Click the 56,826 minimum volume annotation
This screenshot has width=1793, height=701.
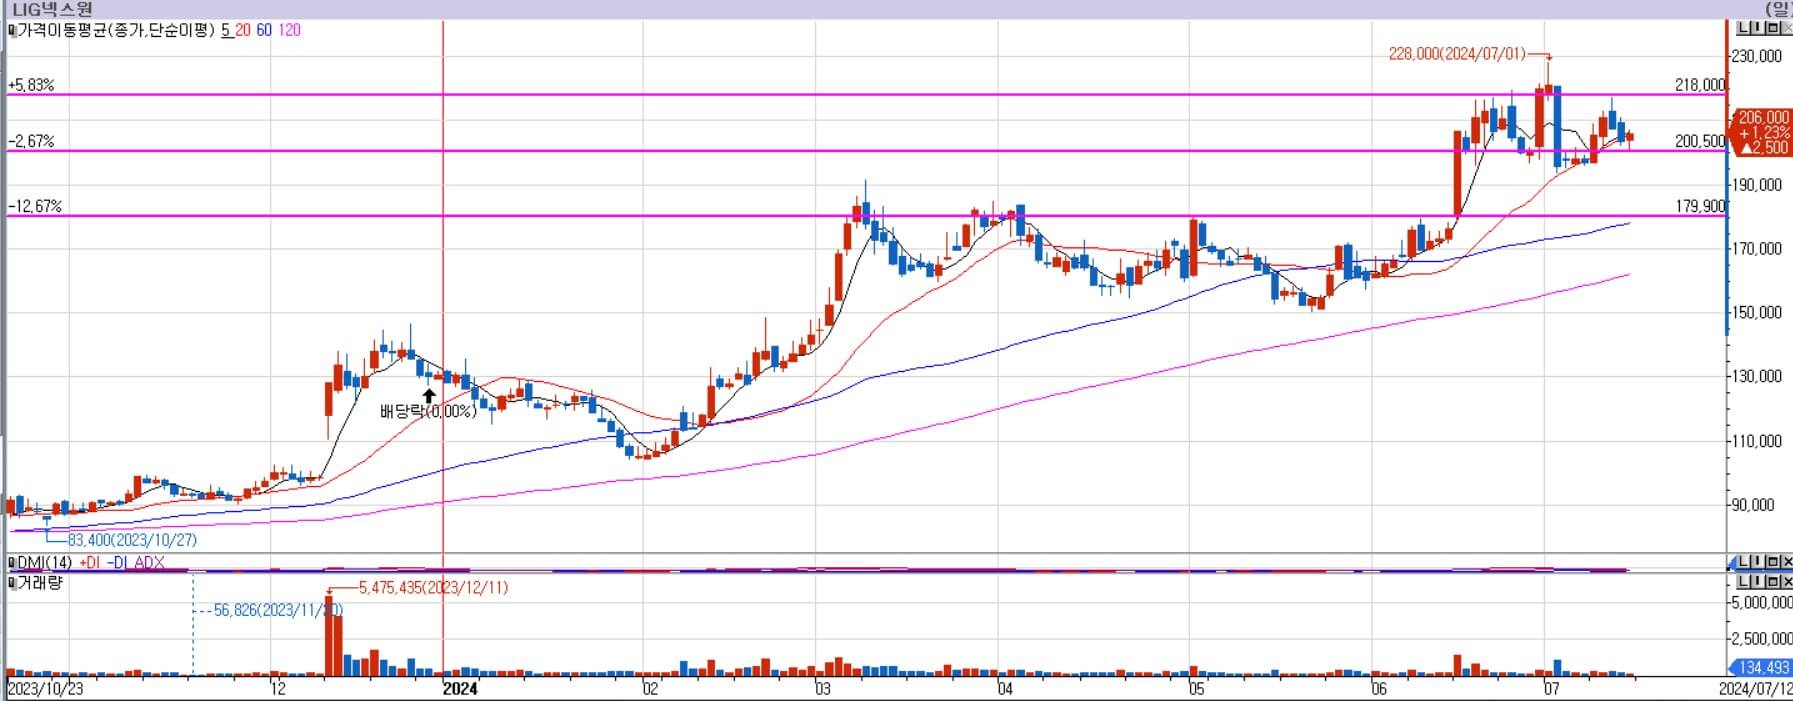278,610
